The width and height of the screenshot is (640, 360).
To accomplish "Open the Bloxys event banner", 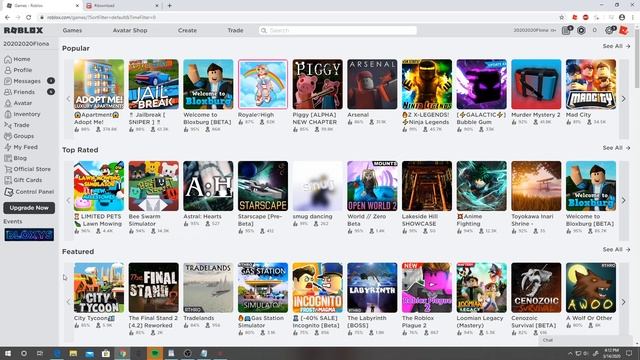I will click(x=29, y=235).
